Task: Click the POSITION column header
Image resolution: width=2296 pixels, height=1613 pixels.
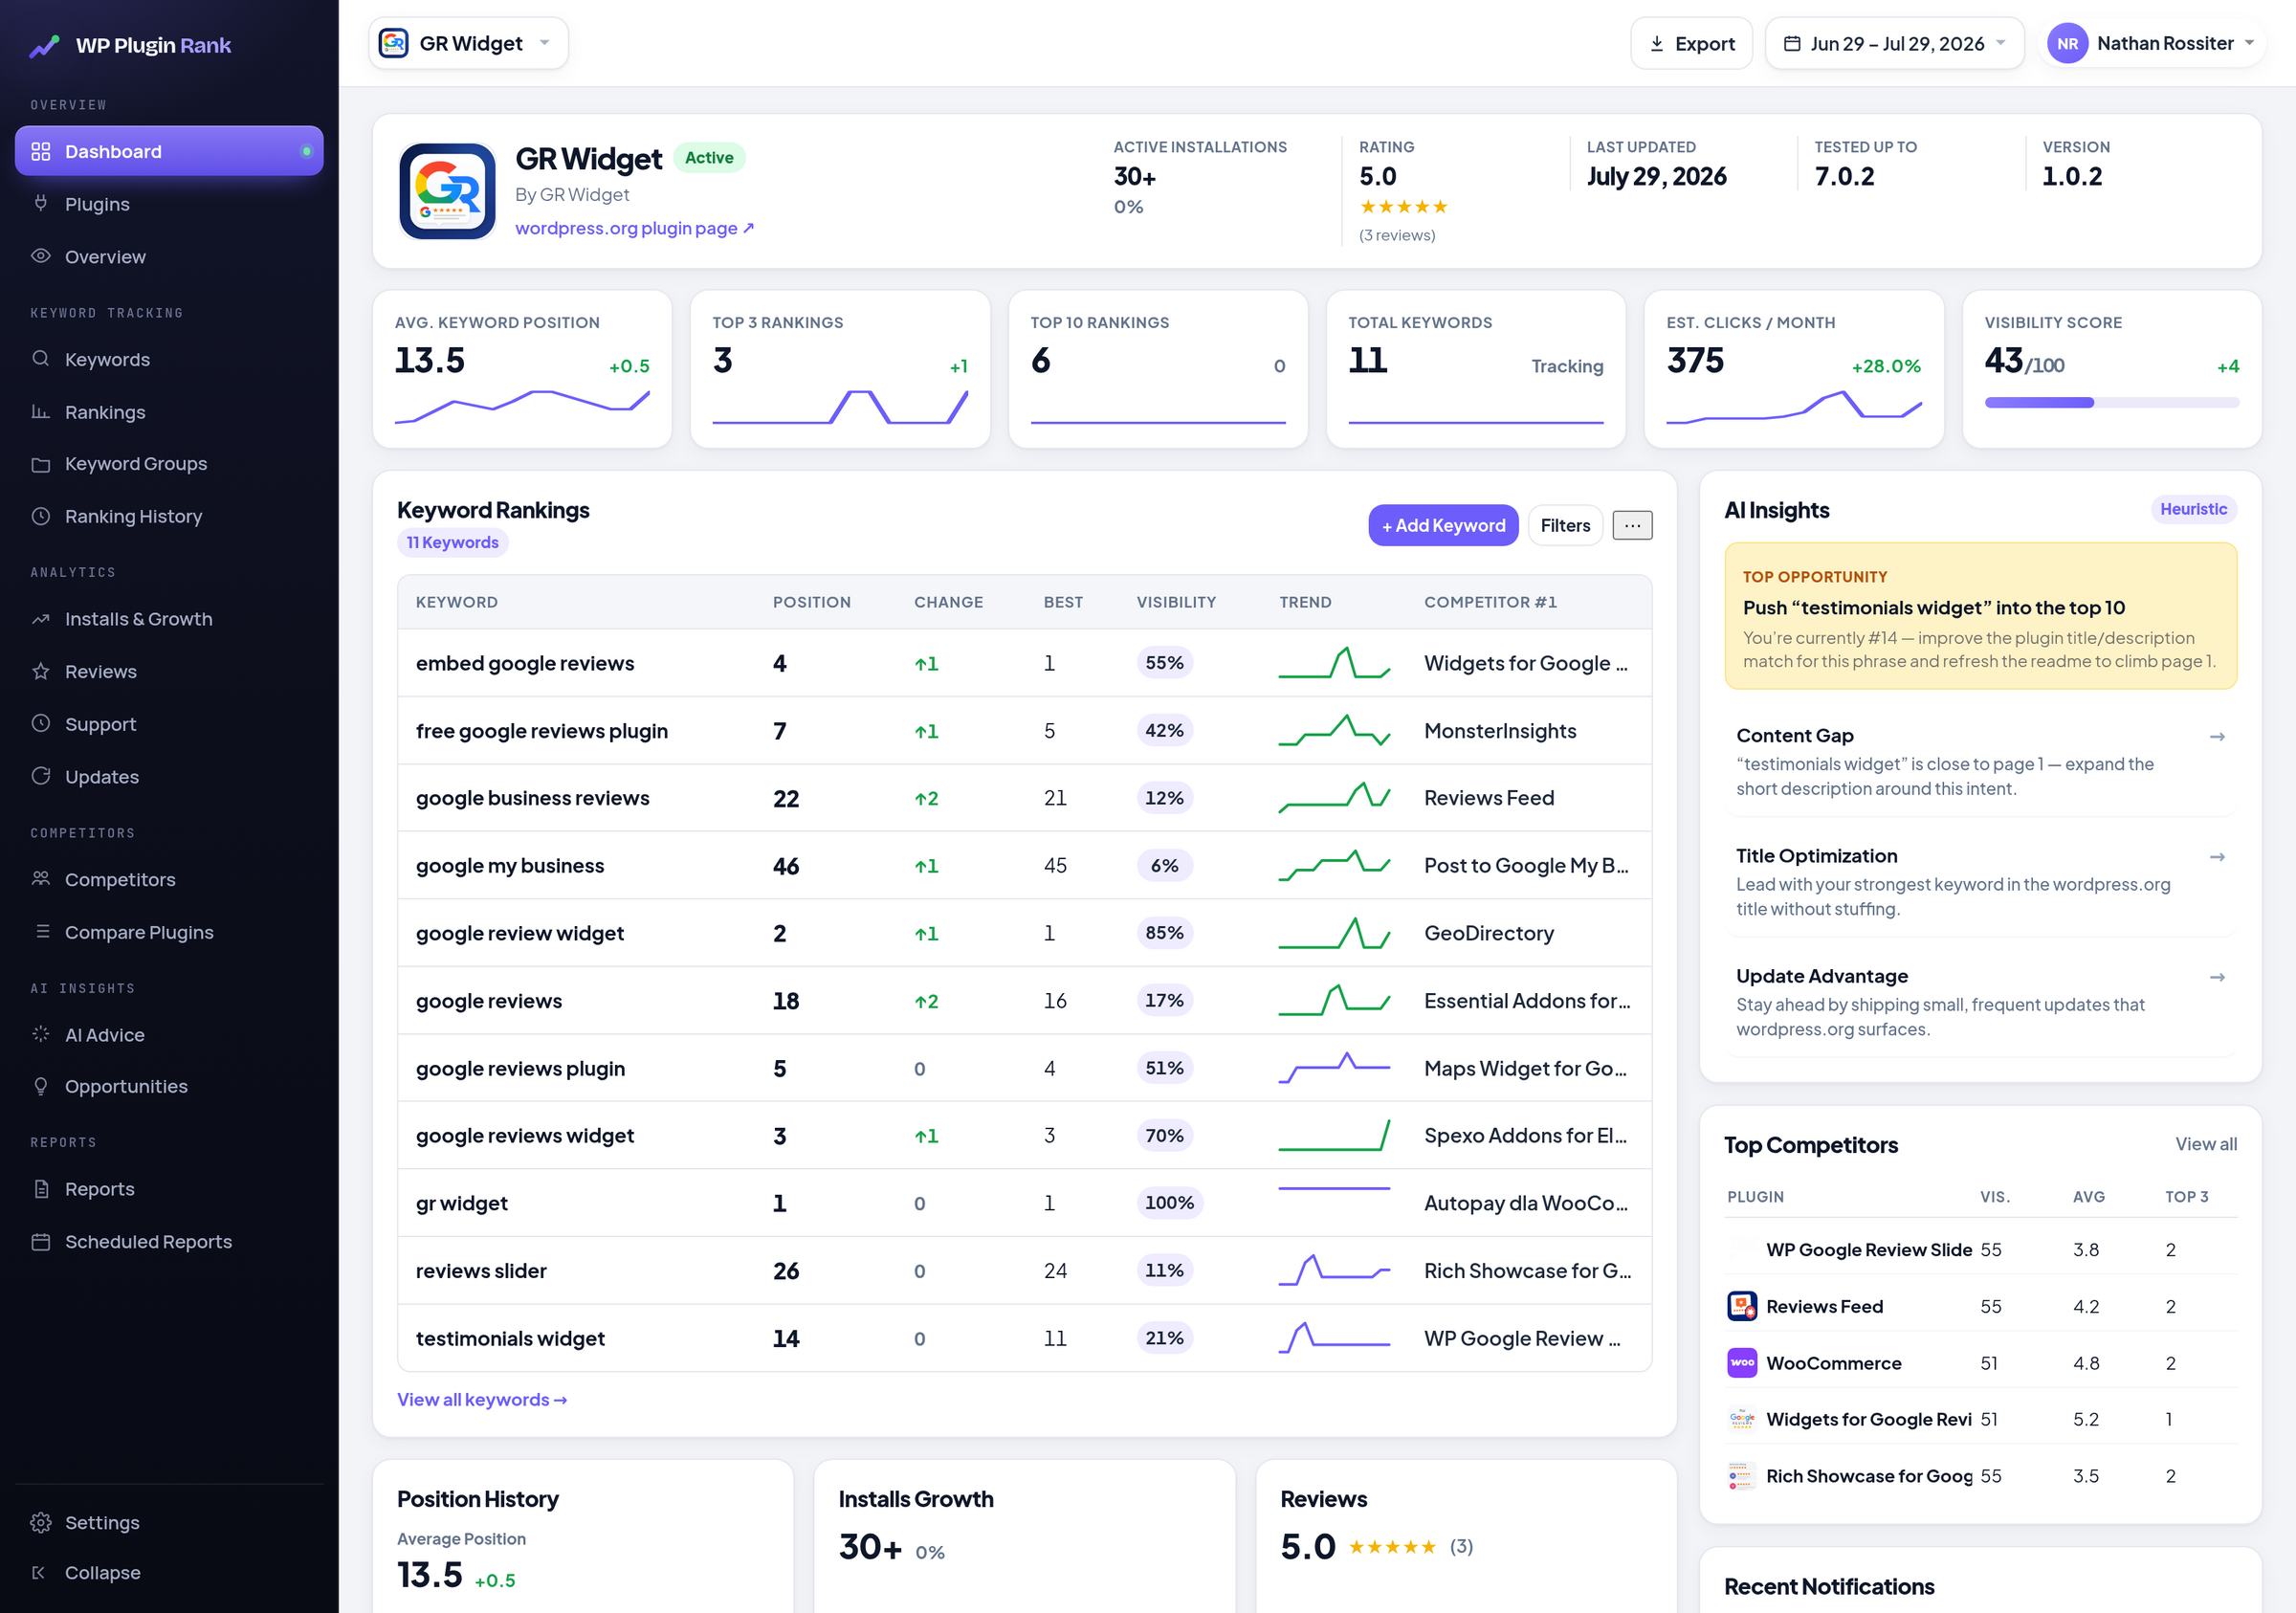Action: tap(811, 602)
